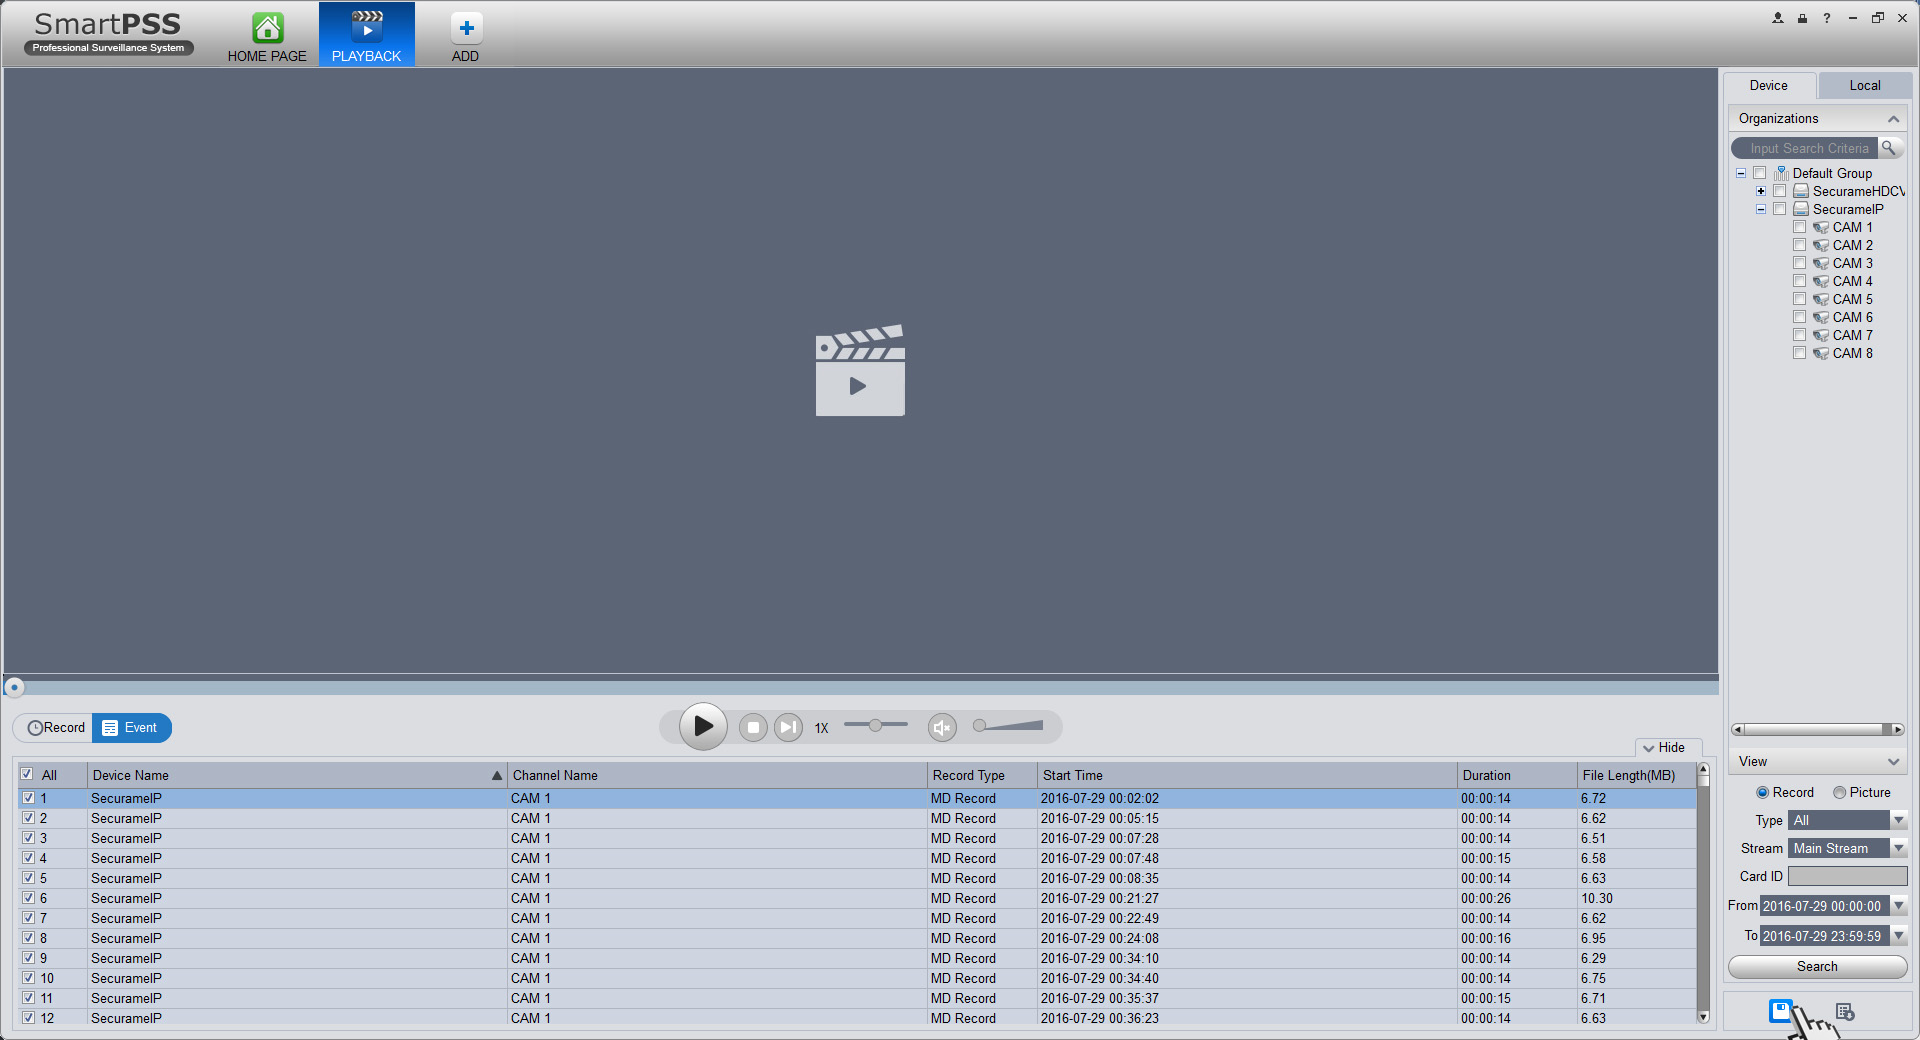The height and width of the screenshot is (1040, 1920).
Task: Check the CAM 2 checkbox in tree
Action: click(x=1799, y=245)
